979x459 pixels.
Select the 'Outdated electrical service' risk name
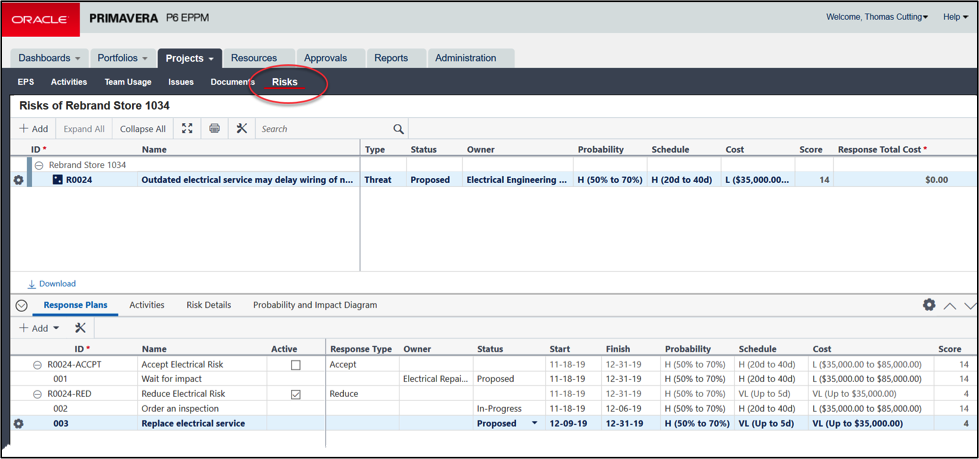click(248, 180)
